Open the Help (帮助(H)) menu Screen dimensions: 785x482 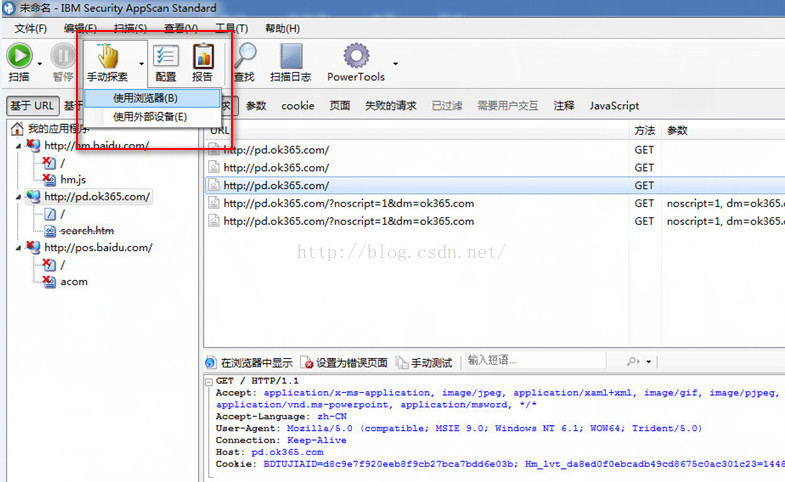coord(282,29)
